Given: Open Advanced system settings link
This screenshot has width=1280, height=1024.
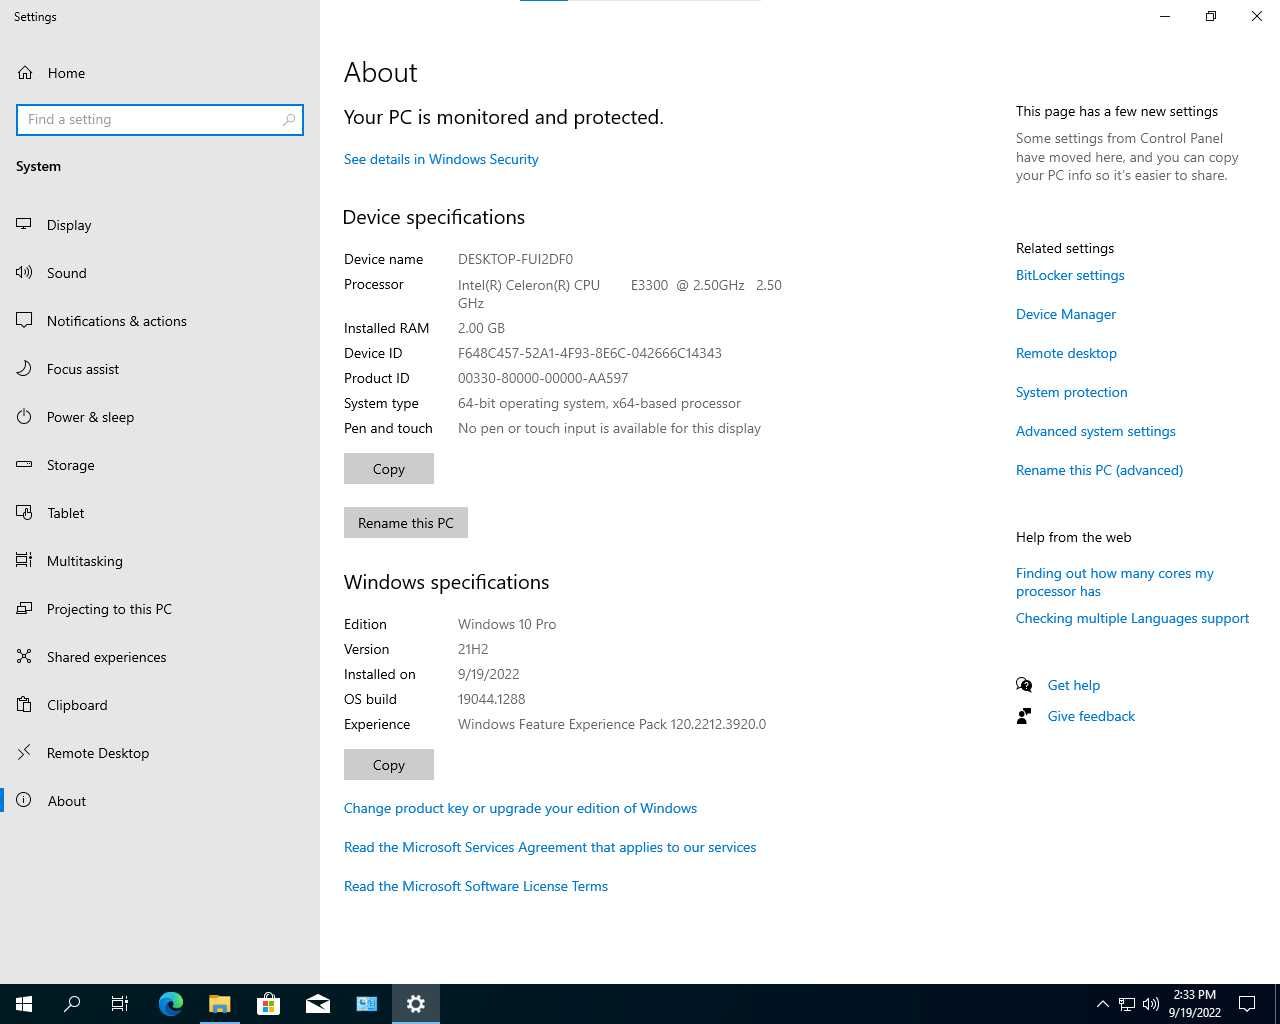Looking at the screenshot, I should coord(1096,431).
